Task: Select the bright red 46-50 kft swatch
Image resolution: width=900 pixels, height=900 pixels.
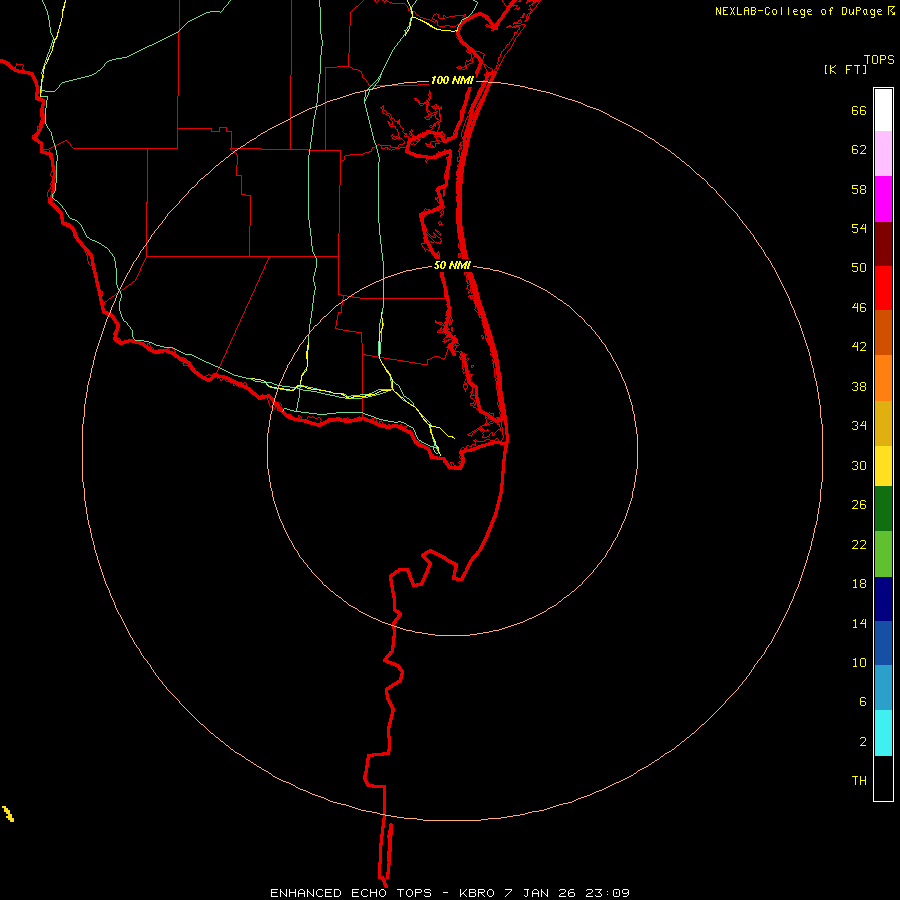Action: 883,288
